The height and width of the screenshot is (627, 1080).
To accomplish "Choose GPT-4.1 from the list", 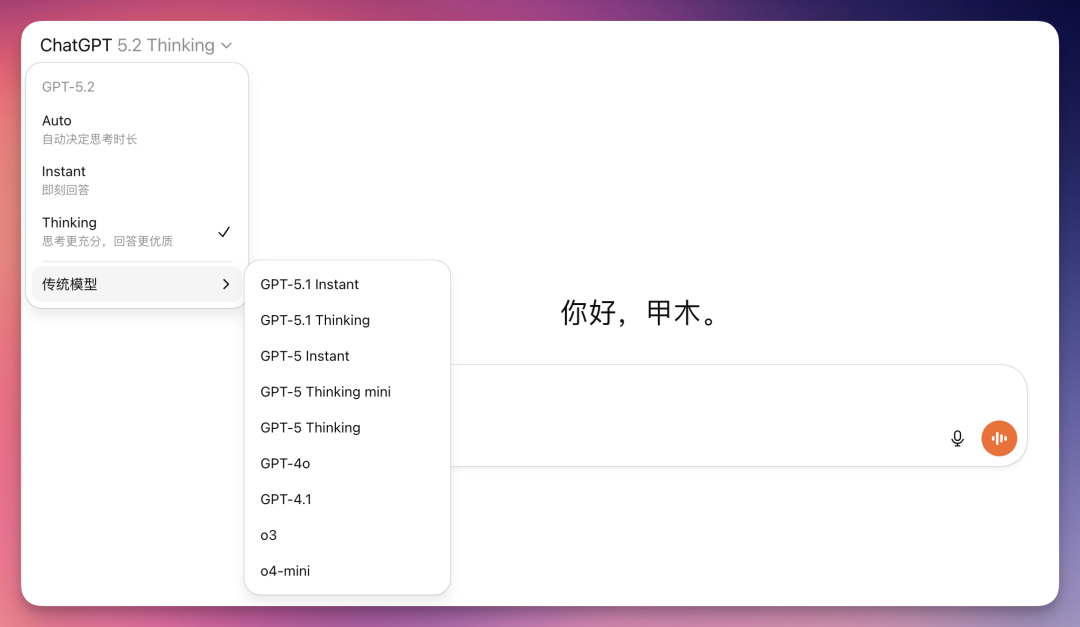I will coord(286,499).
